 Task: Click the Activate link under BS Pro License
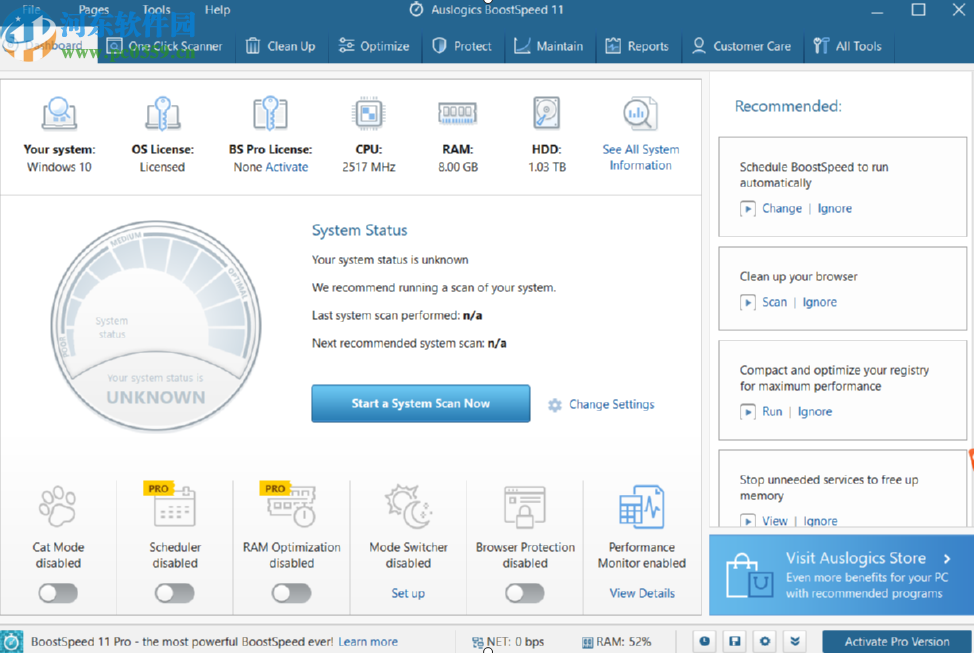[x=287, y=167]
